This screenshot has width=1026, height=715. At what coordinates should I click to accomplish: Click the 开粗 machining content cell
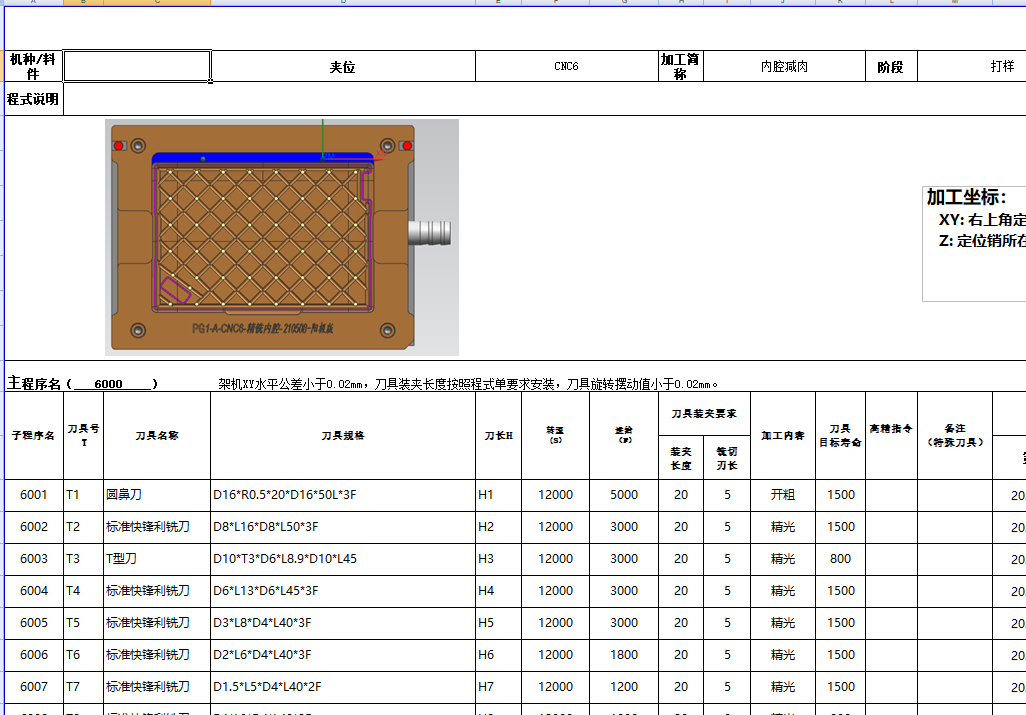(x=783, y=494)
